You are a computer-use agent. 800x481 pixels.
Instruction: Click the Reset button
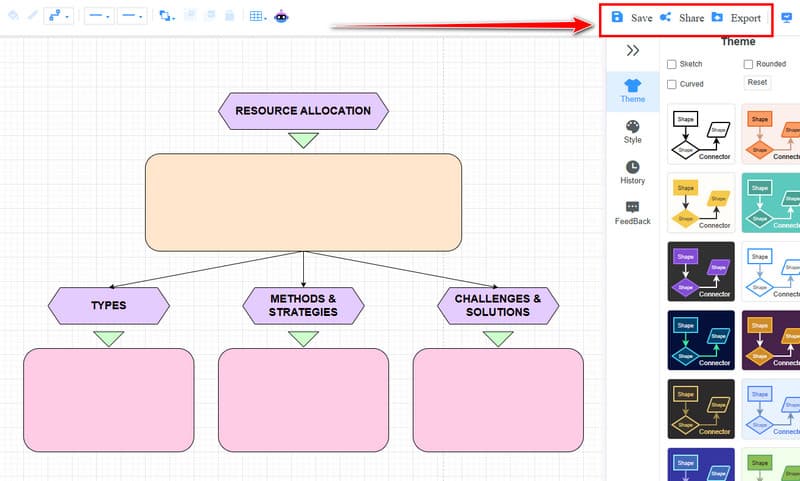click(757, 82)
